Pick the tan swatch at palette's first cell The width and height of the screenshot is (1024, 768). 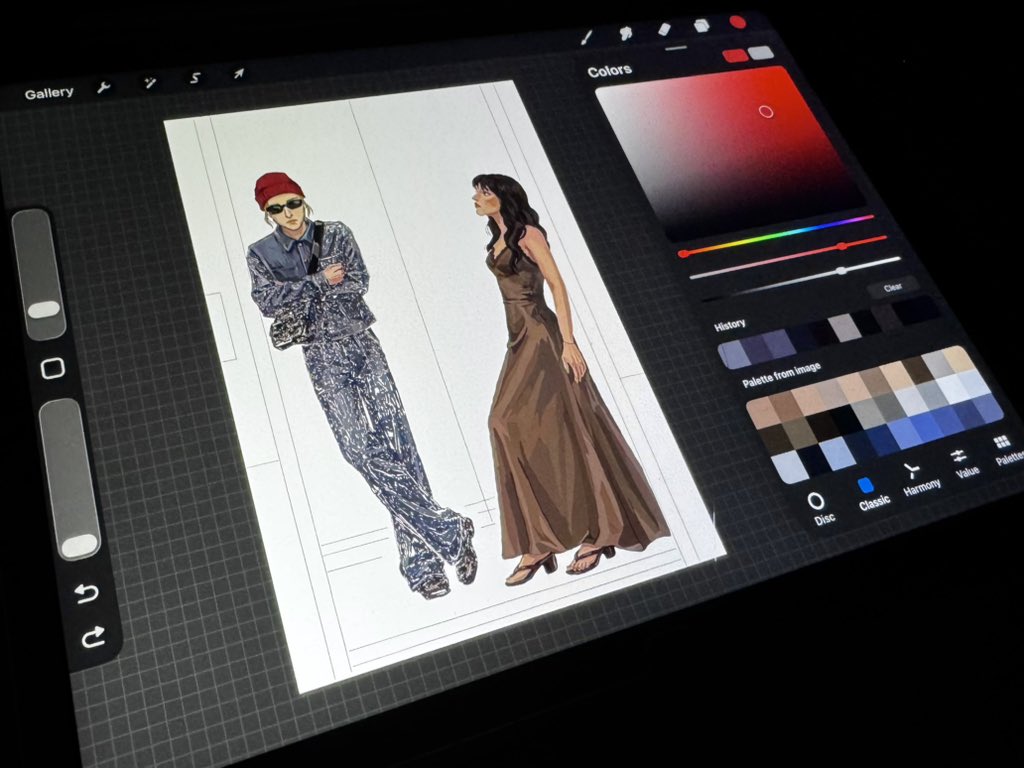click(760, 415)
